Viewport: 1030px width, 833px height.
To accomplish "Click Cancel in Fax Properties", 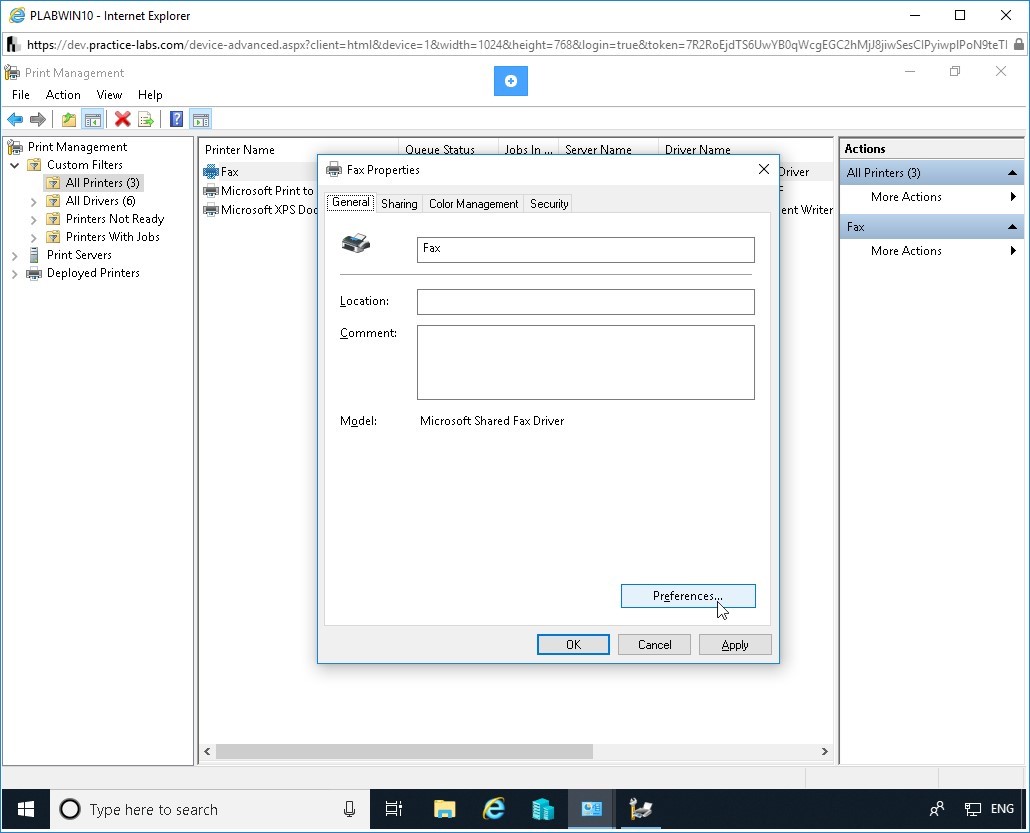I will [x=654, y=644].
